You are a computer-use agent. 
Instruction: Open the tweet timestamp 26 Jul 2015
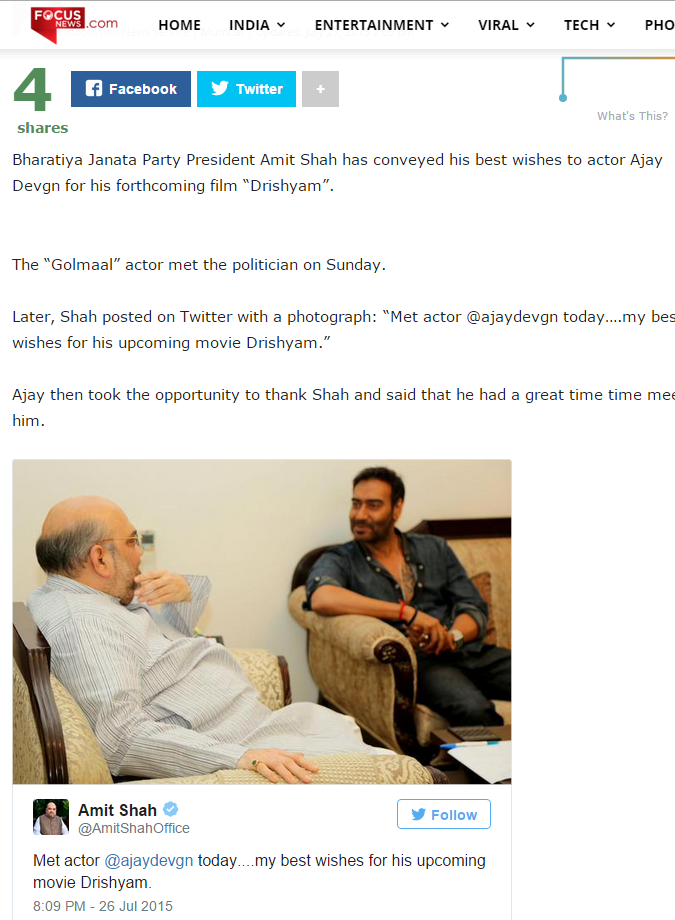[103, 907]
